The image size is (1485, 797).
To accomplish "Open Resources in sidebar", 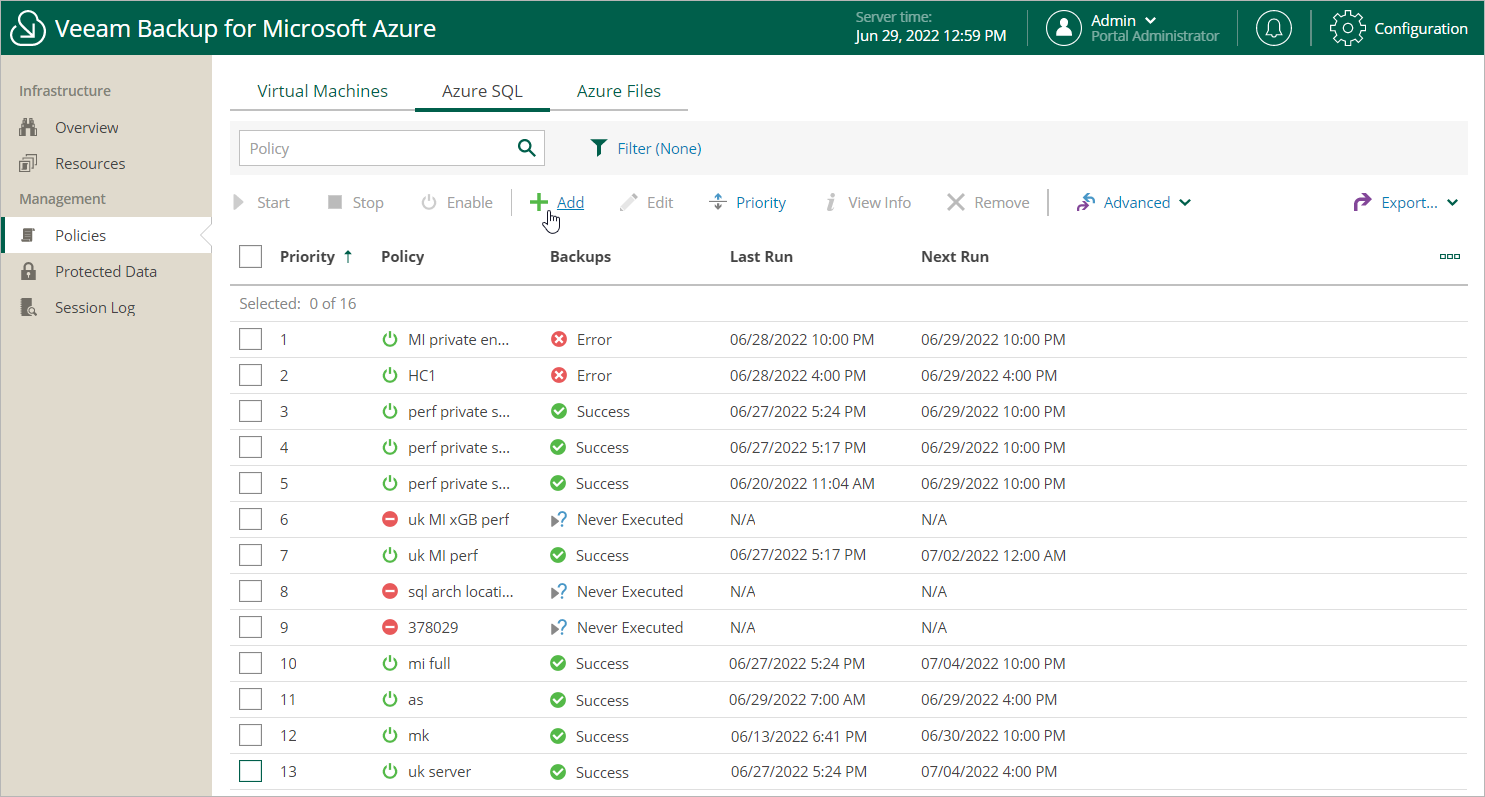I will pos(90,163).
